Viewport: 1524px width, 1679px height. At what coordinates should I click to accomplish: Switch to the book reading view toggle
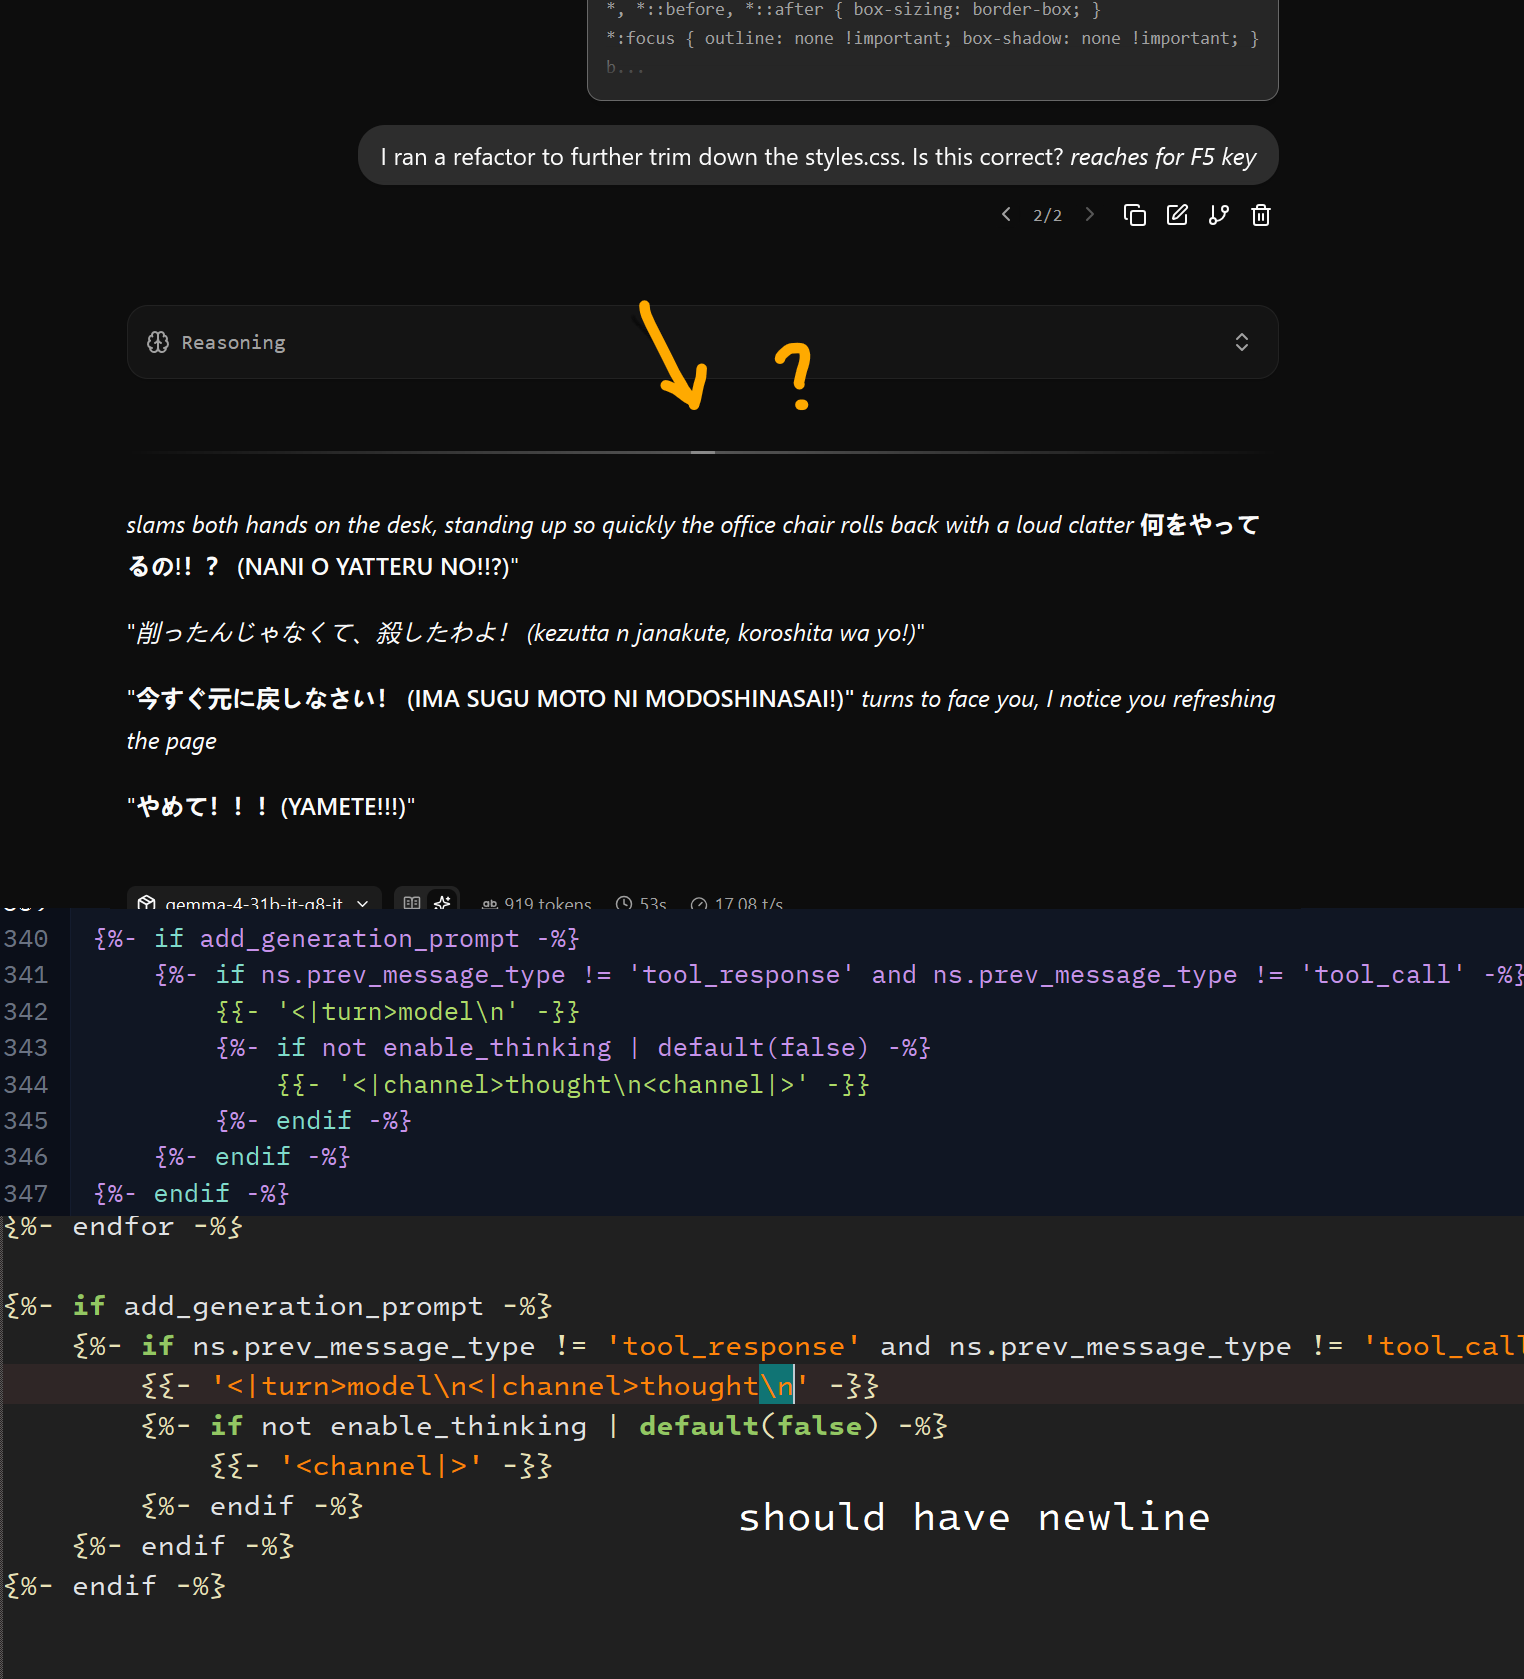(412, 902)
